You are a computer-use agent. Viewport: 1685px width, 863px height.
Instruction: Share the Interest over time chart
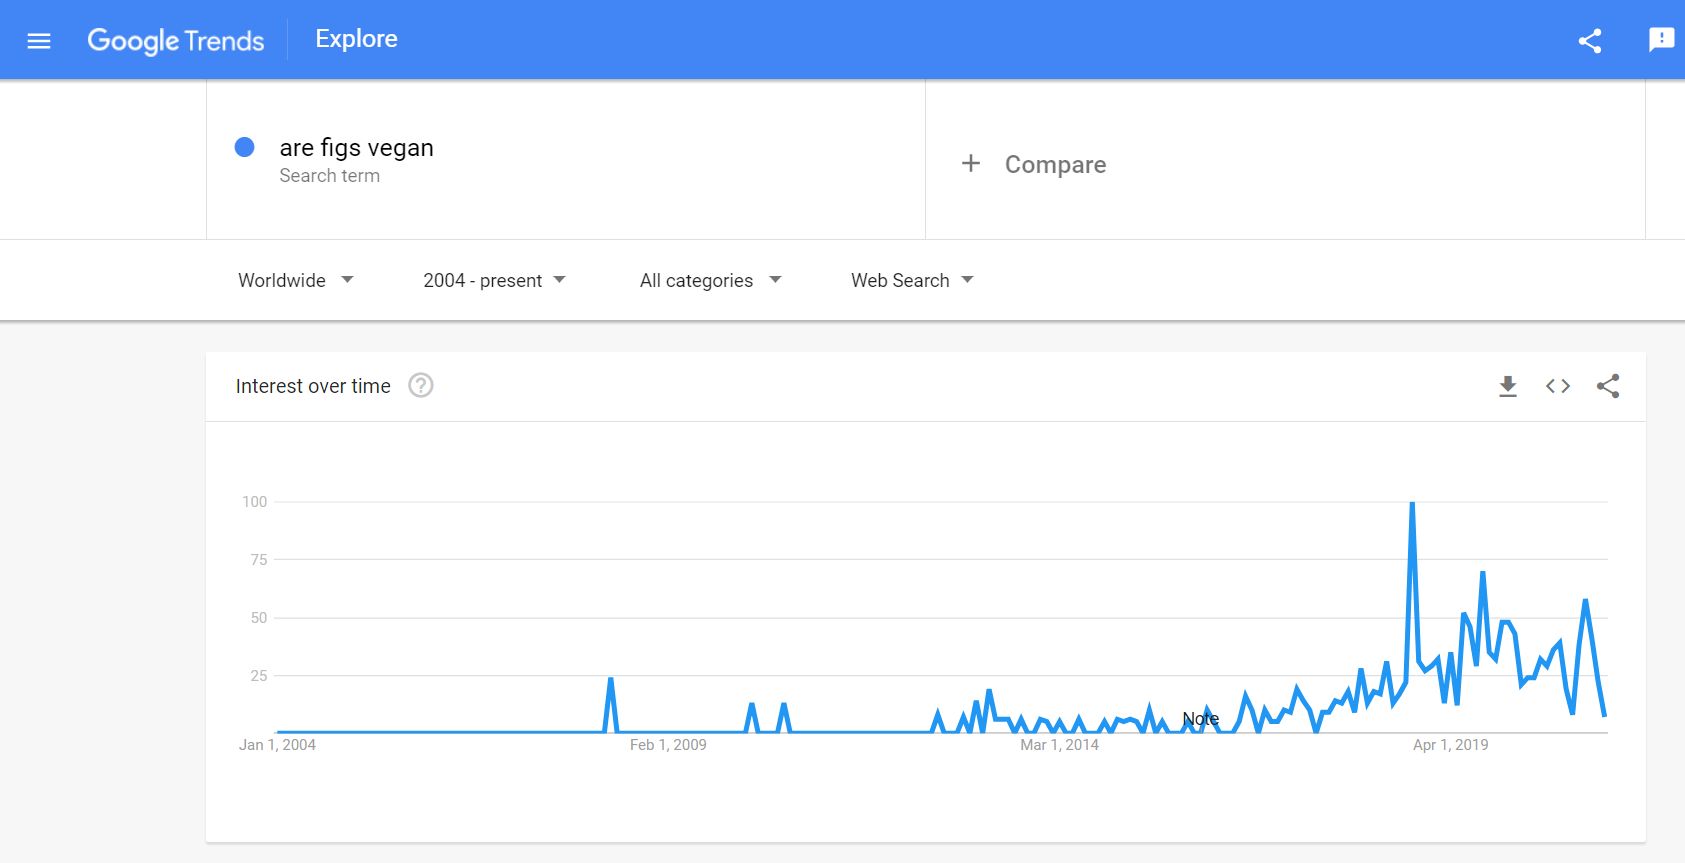pos(1608,386)
